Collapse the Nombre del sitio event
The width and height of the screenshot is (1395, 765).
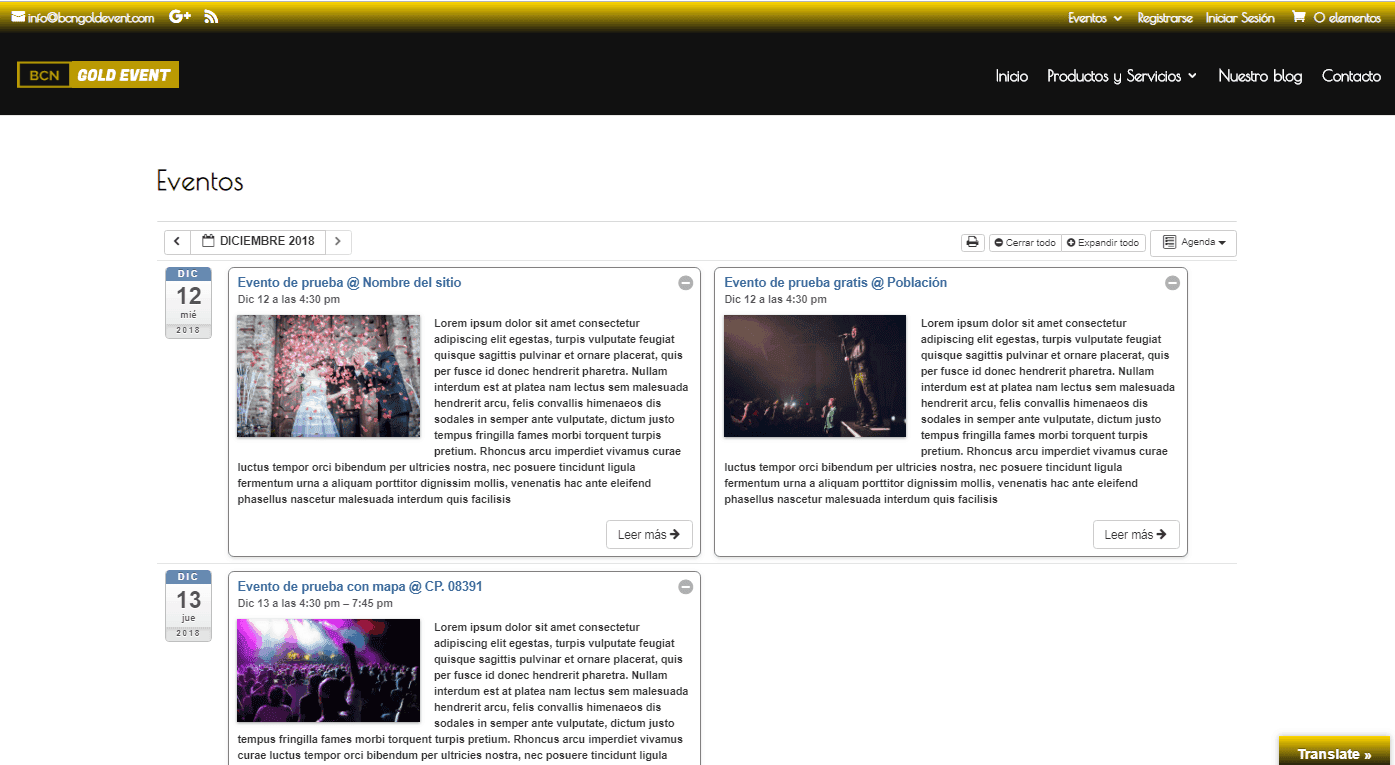685,283
